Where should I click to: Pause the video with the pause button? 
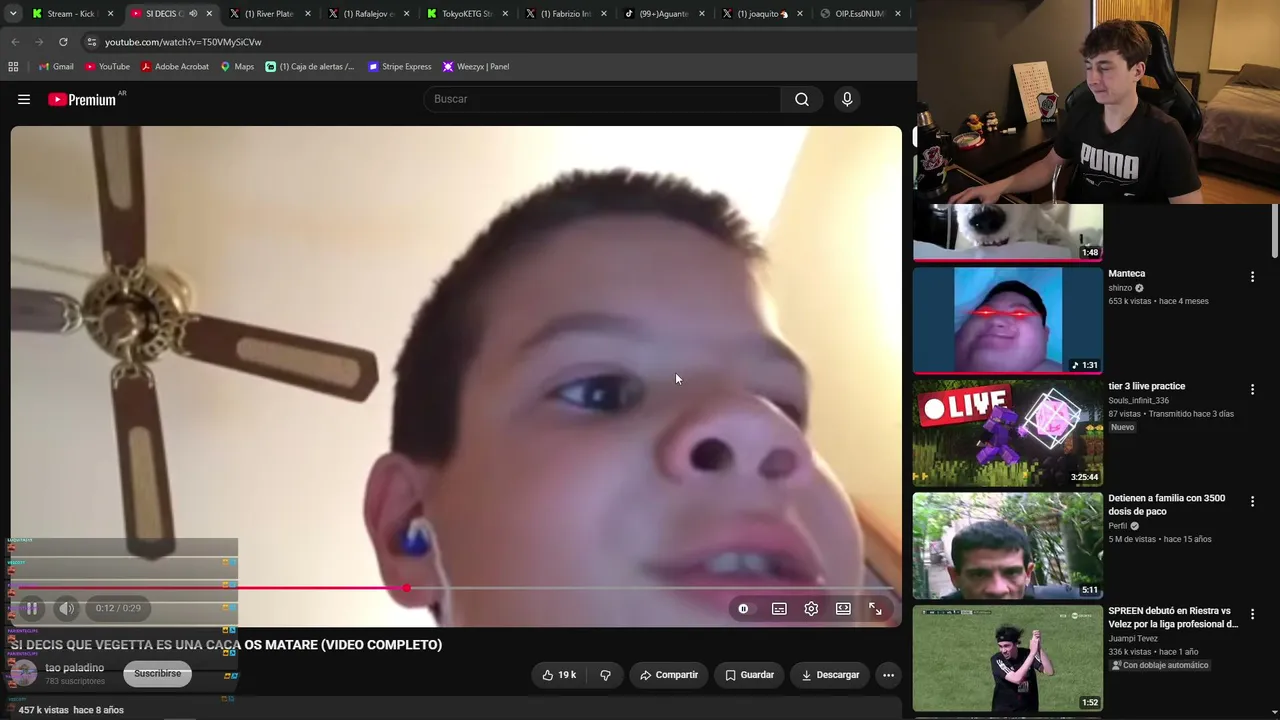pos(32,608)
